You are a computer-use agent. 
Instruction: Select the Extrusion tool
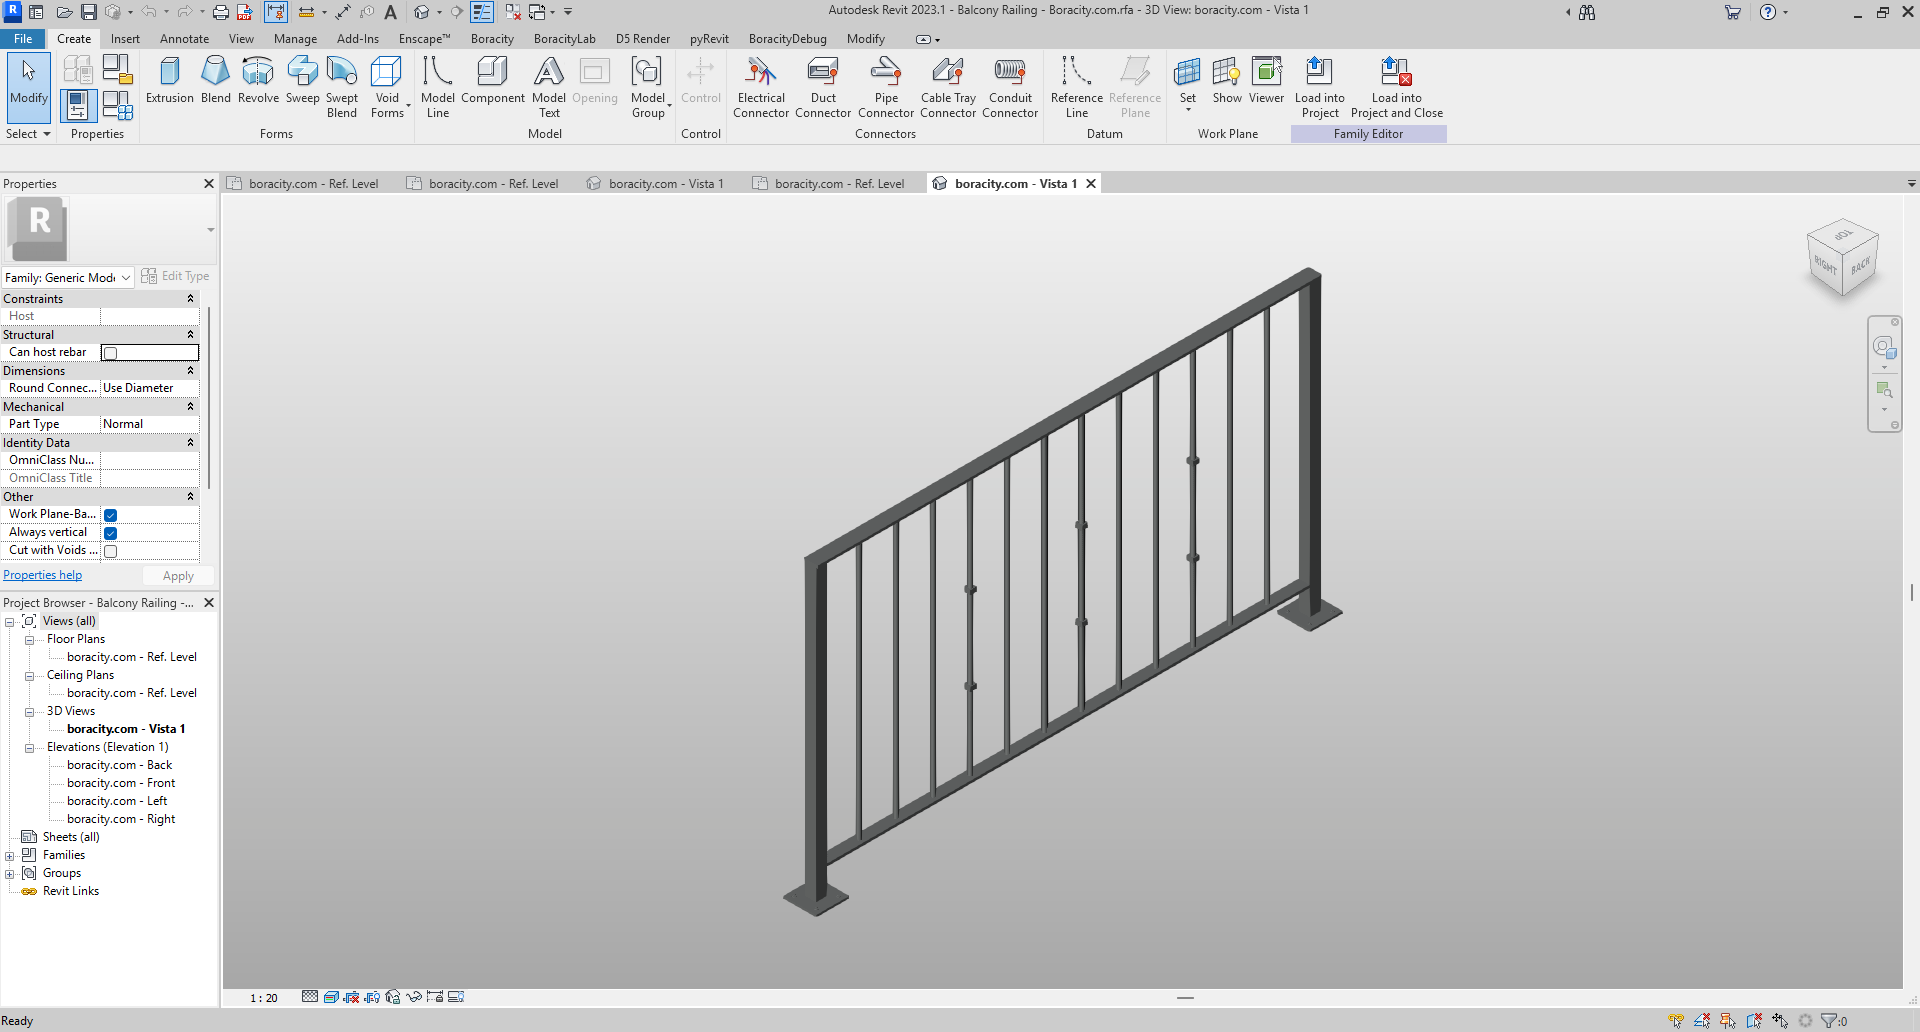(x=170, y=80)
